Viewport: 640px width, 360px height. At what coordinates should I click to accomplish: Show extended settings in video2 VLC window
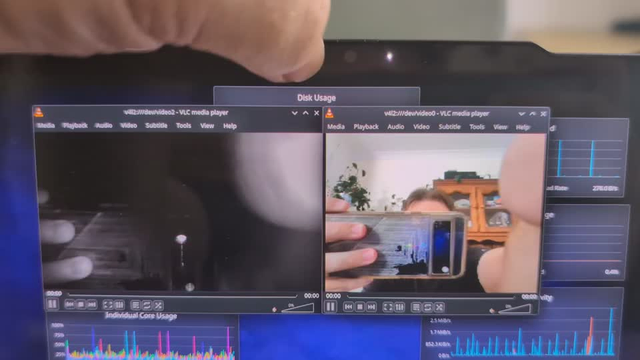(x=119, y=304)
